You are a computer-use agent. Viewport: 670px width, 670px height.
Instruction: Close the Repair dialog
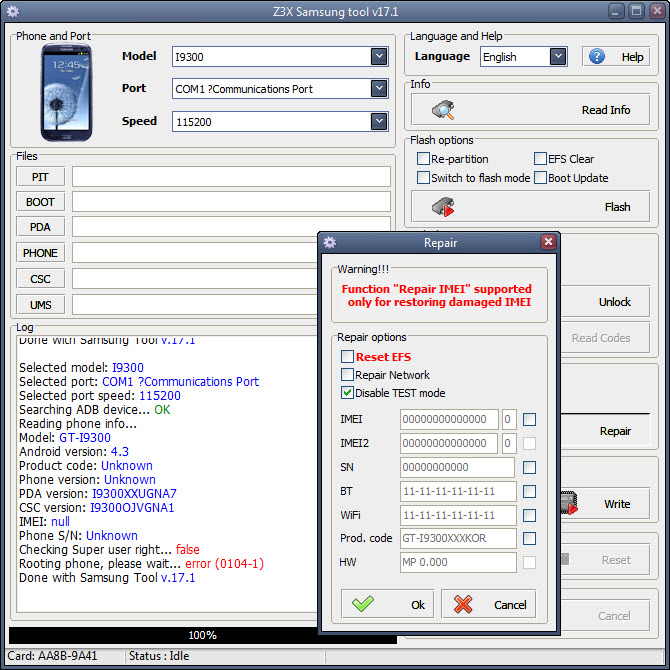[x=548, y=242]
